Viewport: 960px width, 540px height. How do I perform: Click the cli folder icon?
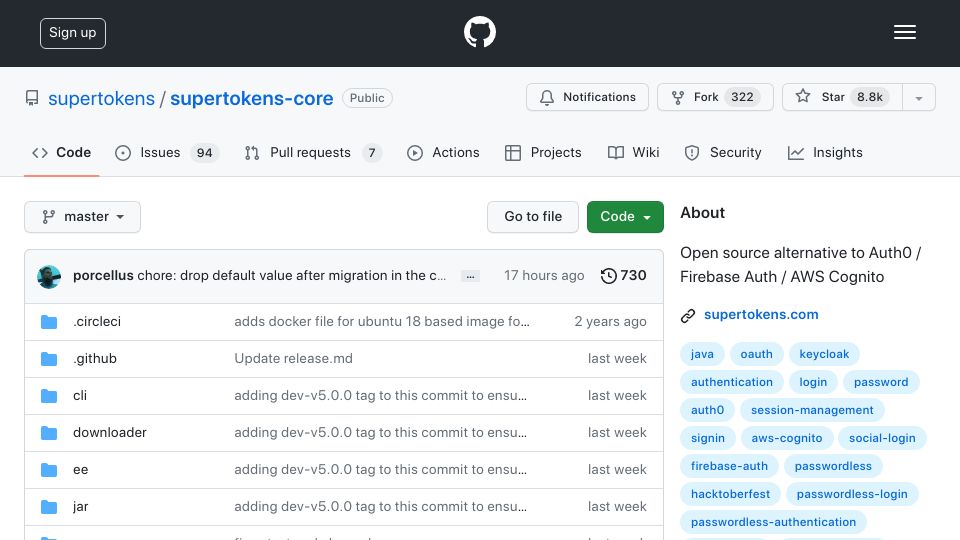point(49,396)
